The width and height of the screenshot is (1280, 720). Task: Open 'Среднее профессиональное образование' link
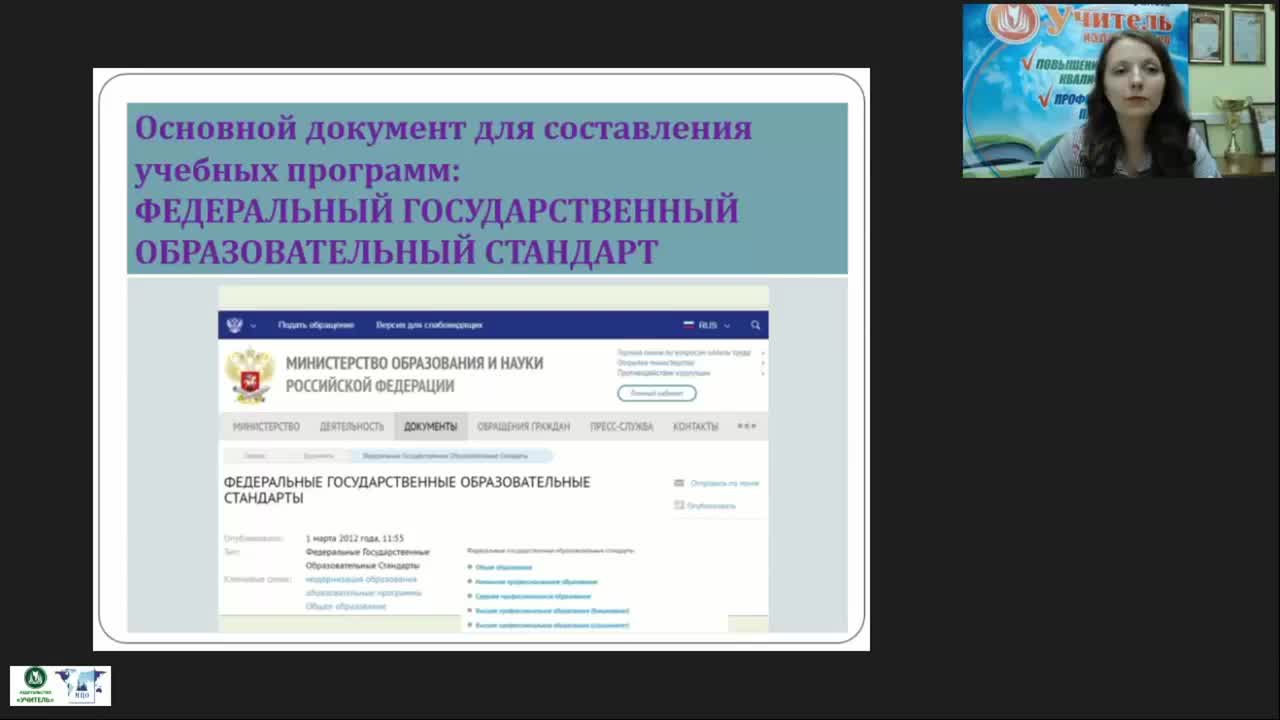533,596
